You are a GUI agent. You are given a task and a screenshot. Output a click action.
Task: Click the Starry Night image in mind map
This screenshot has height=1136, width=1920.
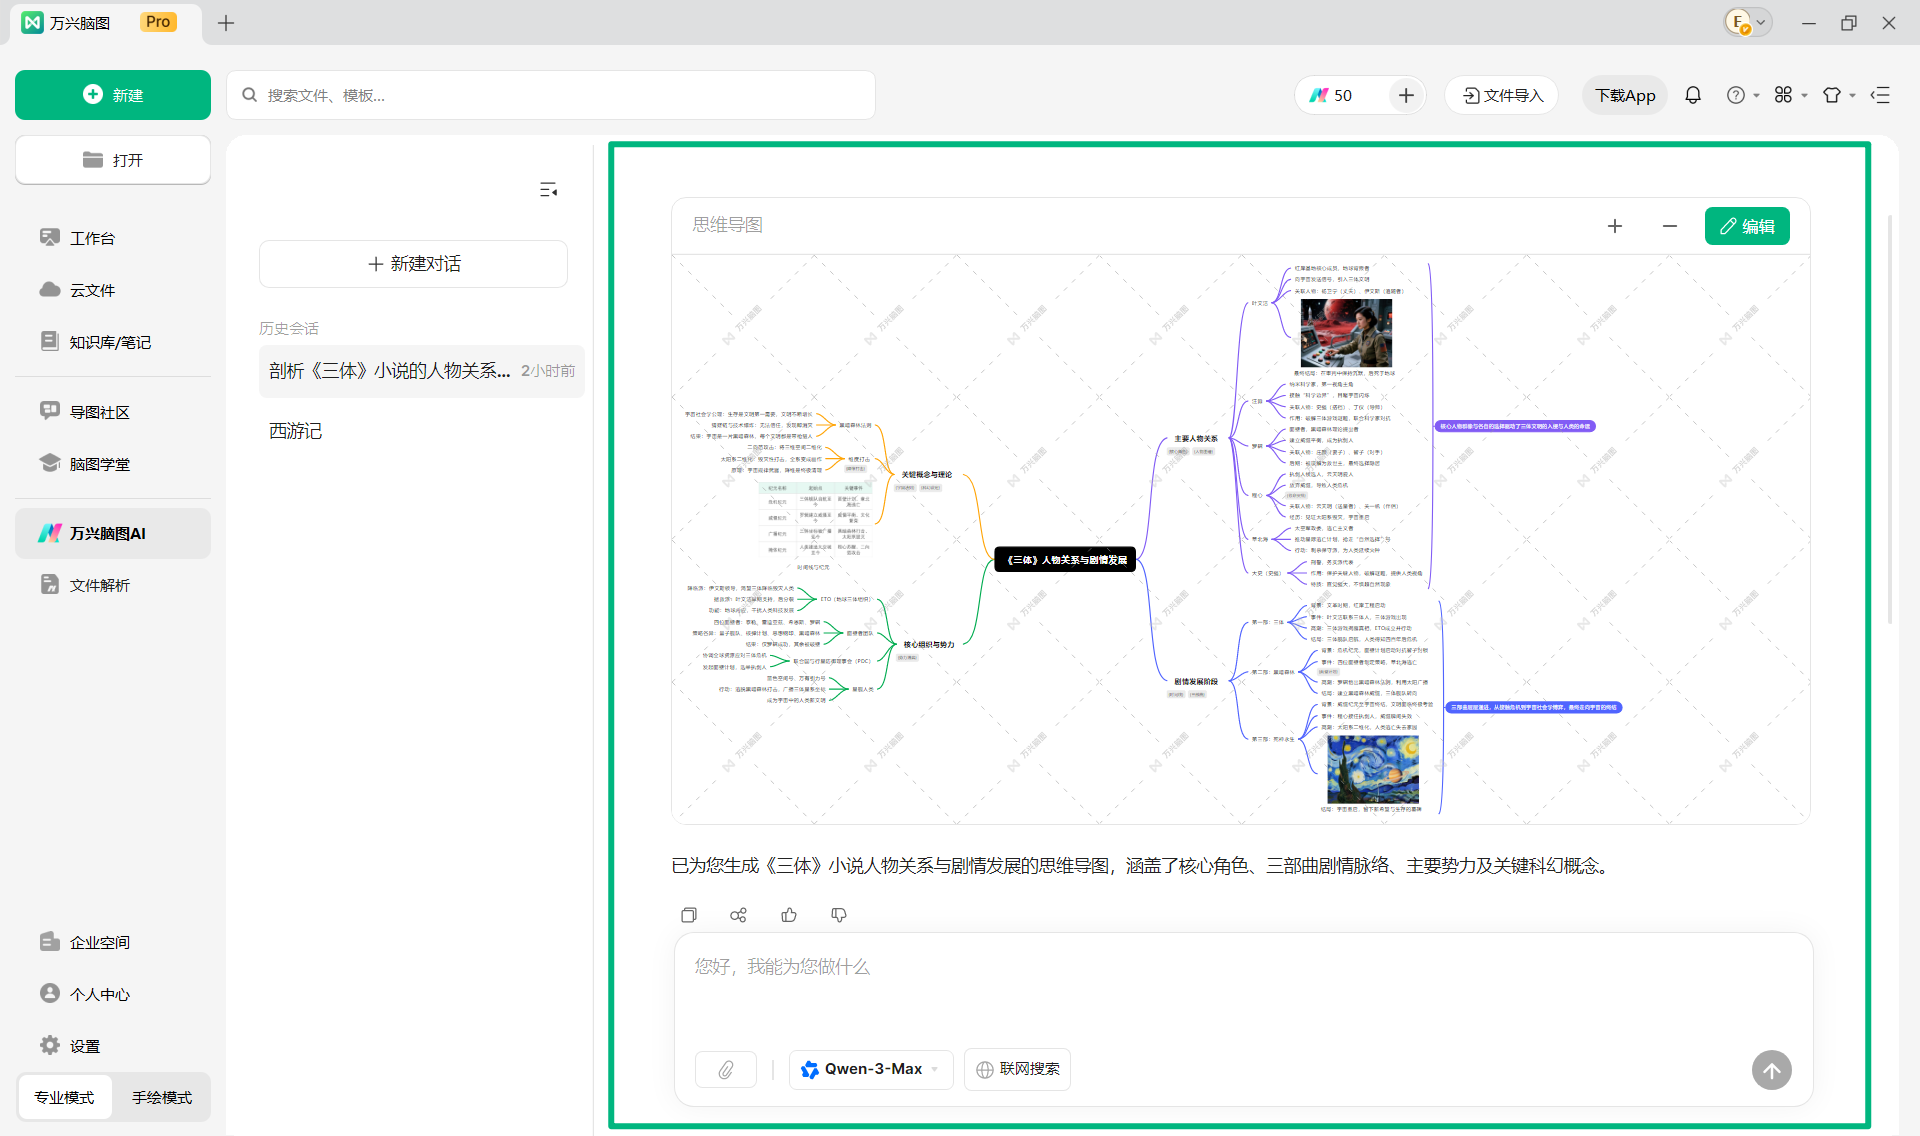pos(1373,769)
